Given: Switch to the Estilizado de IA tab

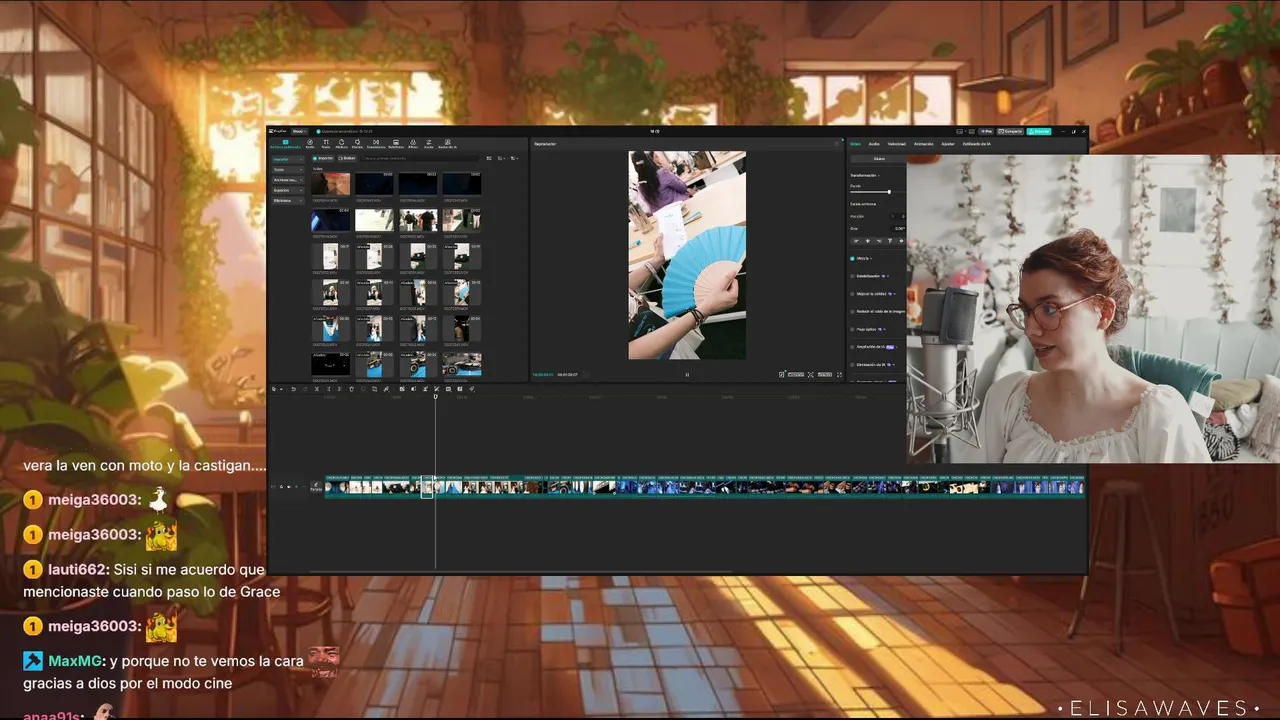Looking at the screenshot, I should point(977,144).
